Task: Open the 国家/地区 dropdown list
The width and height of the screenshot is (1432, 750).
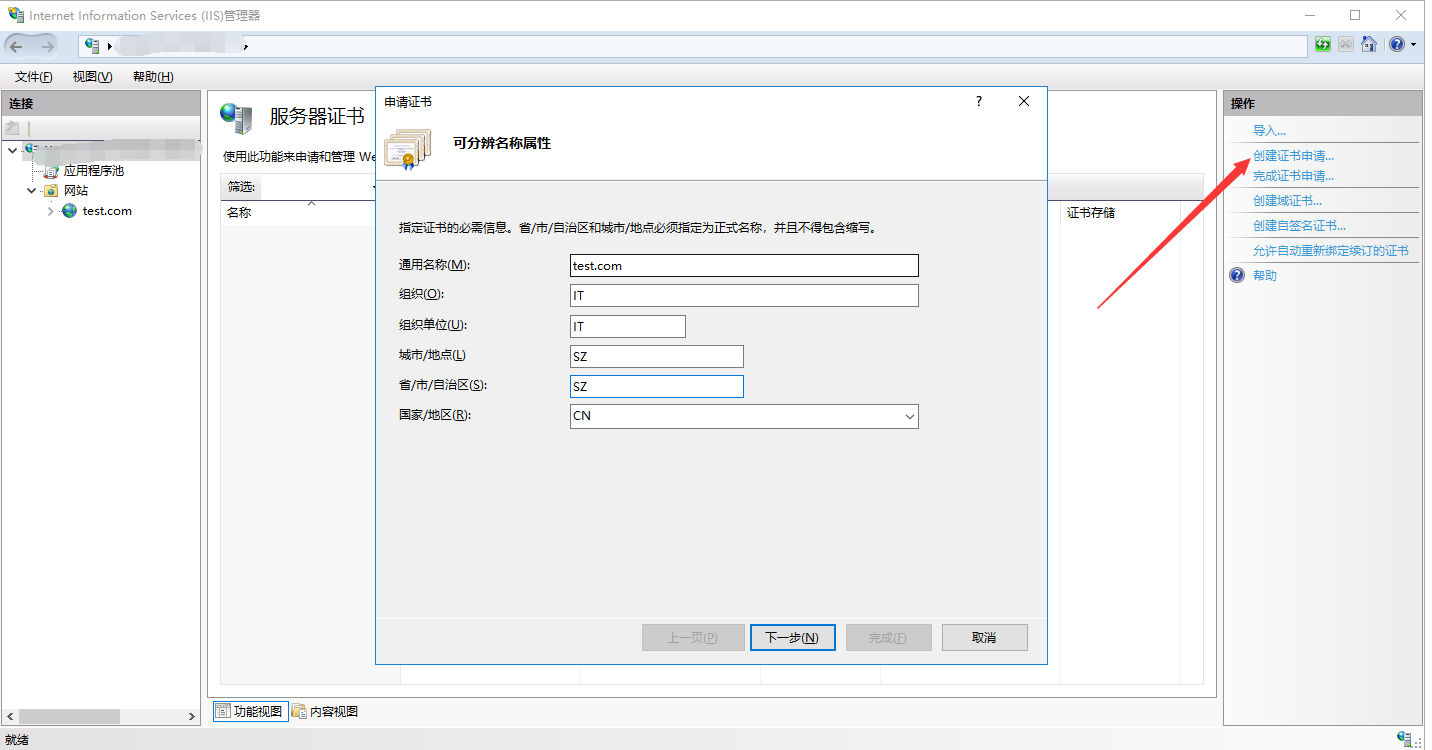Action: [x=908, y=416]
